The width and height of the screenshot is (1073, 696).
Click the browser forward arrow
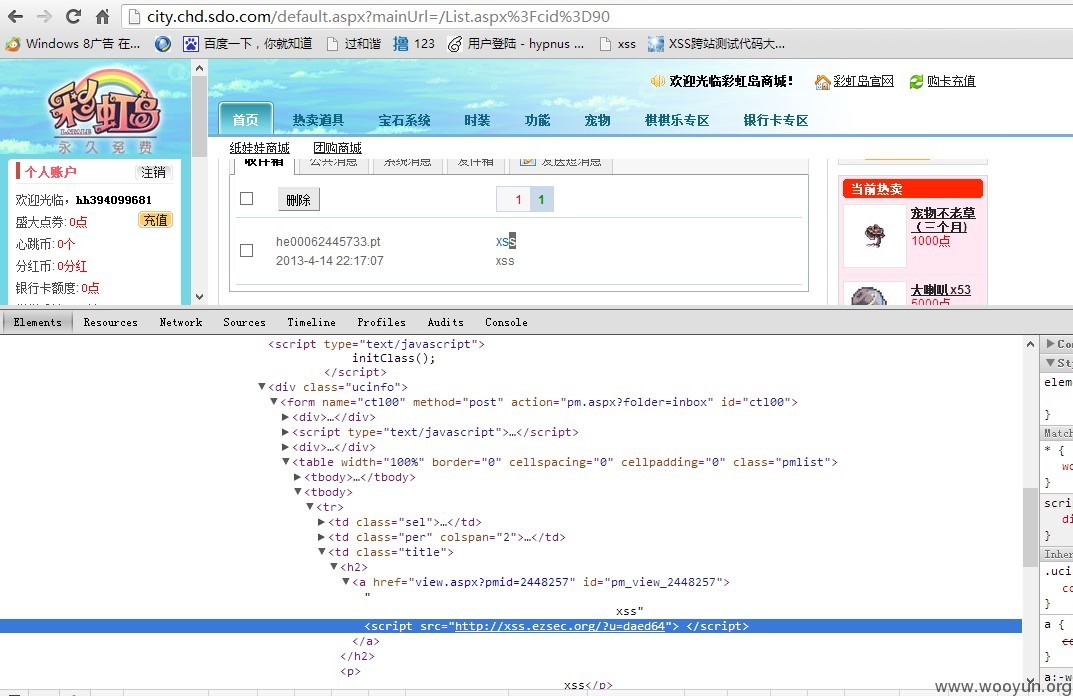(44, 16)
